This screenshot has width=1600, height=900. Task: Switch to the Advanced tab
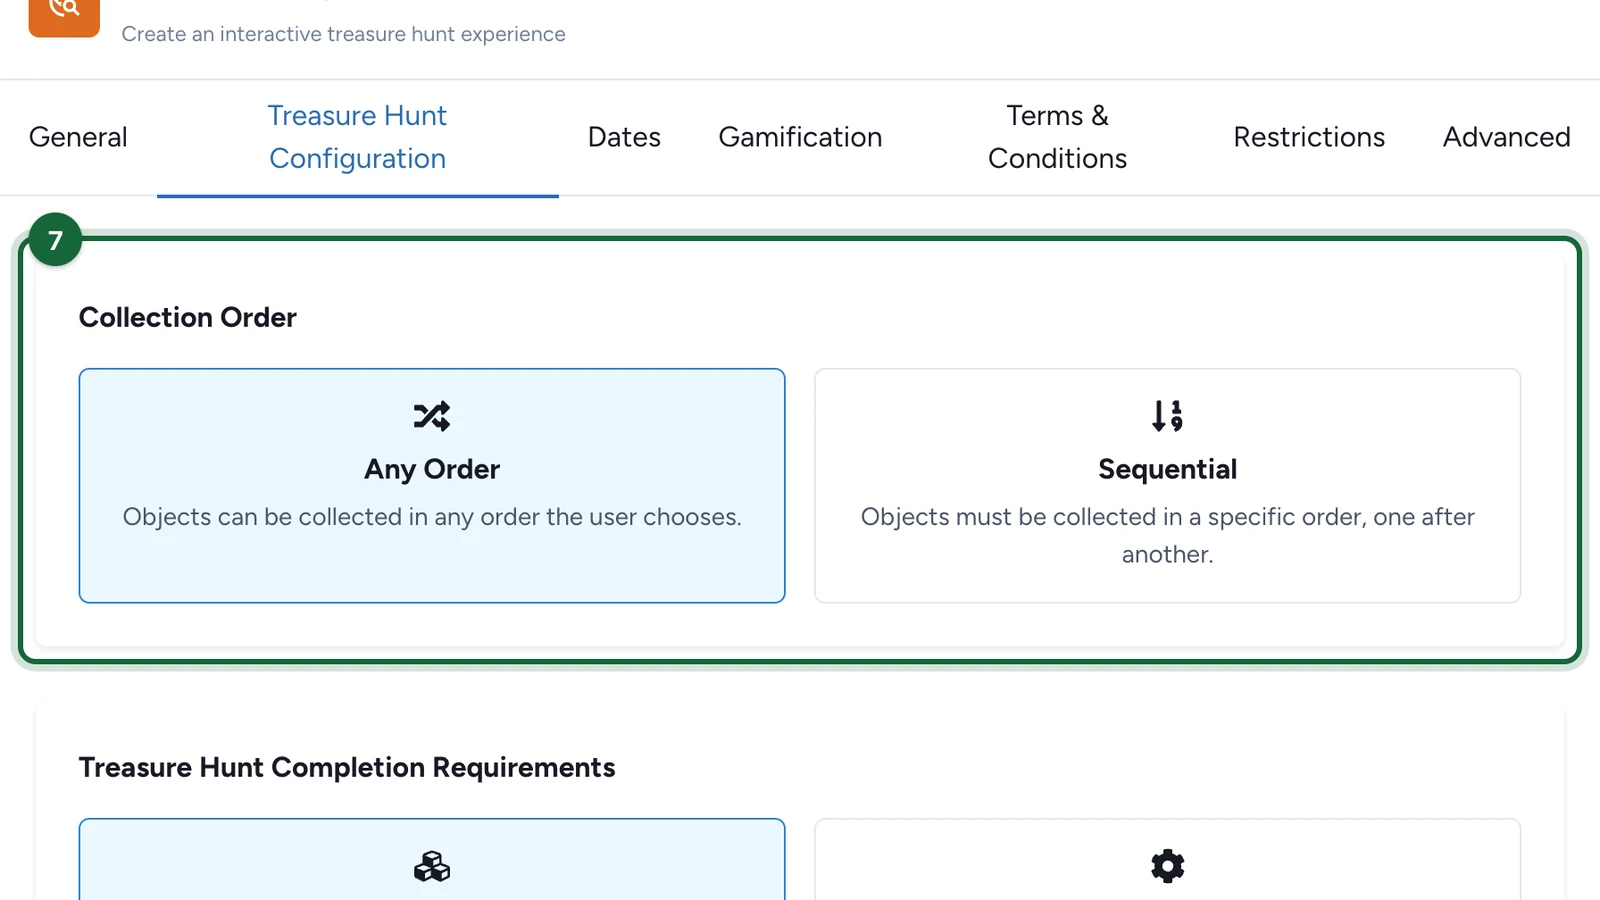click(x=1506, y=137)
